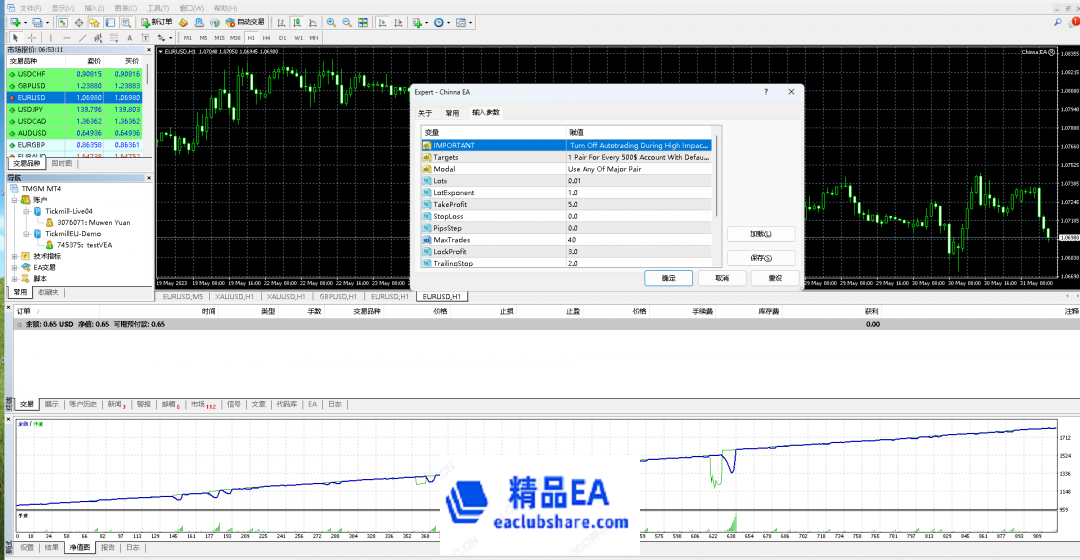Switch chart to H4 timeframe

click(x=266, y=38)
